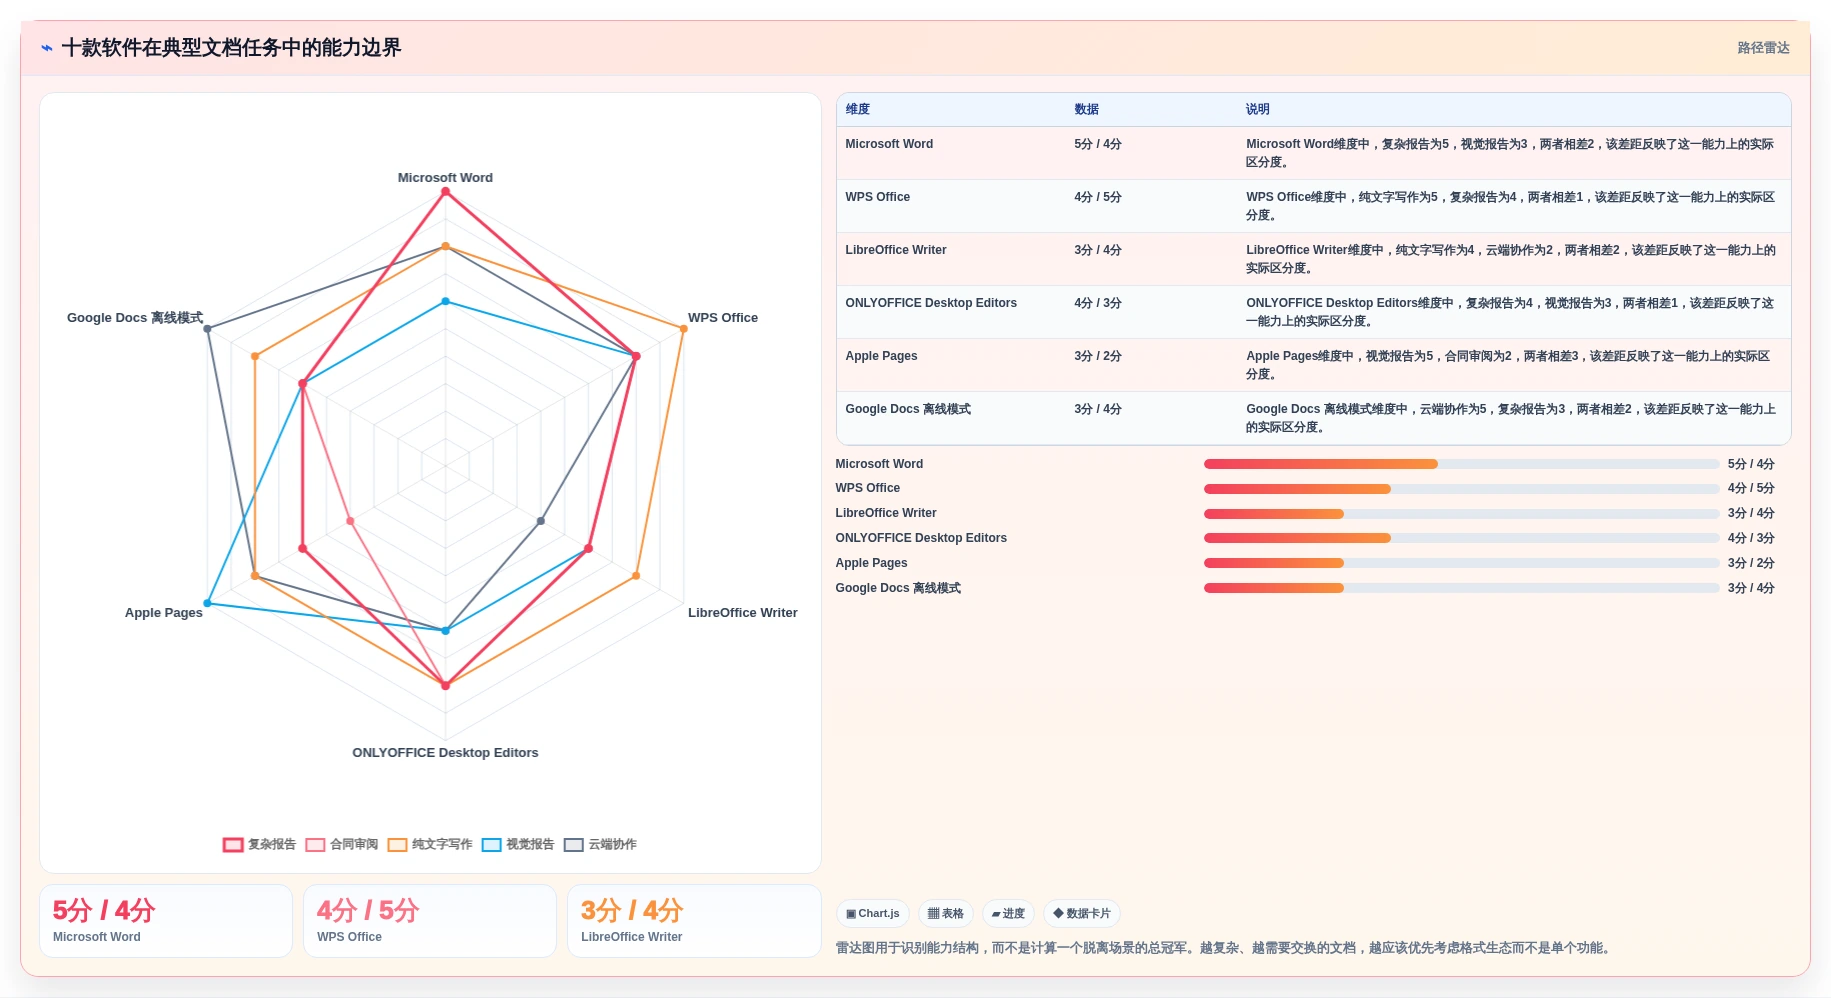Click the Apple Pages label beside its progress bar
1831x998 pixels.
coord(871,563)
